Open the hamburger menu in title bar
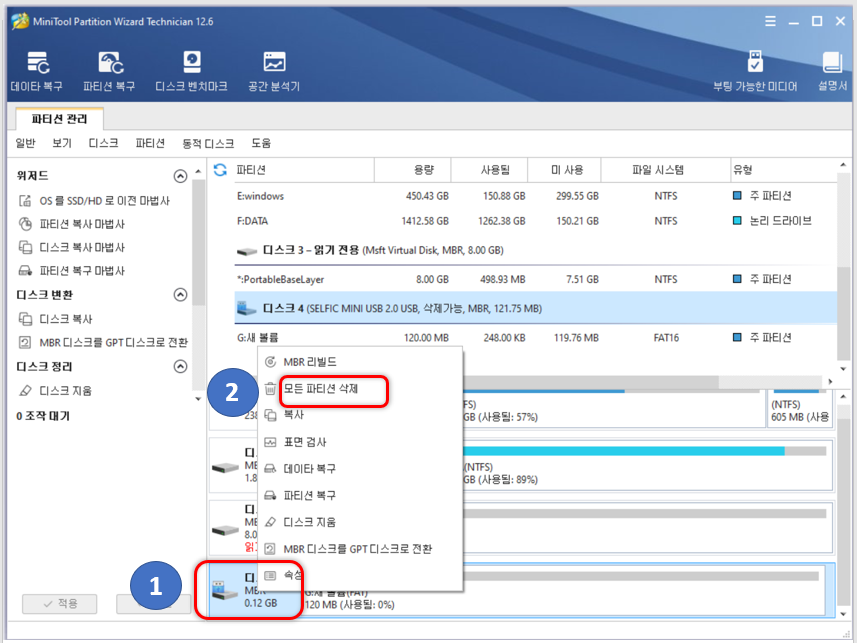Image resolution: width=857 pixels, height=643 pixels. [770, 21]
